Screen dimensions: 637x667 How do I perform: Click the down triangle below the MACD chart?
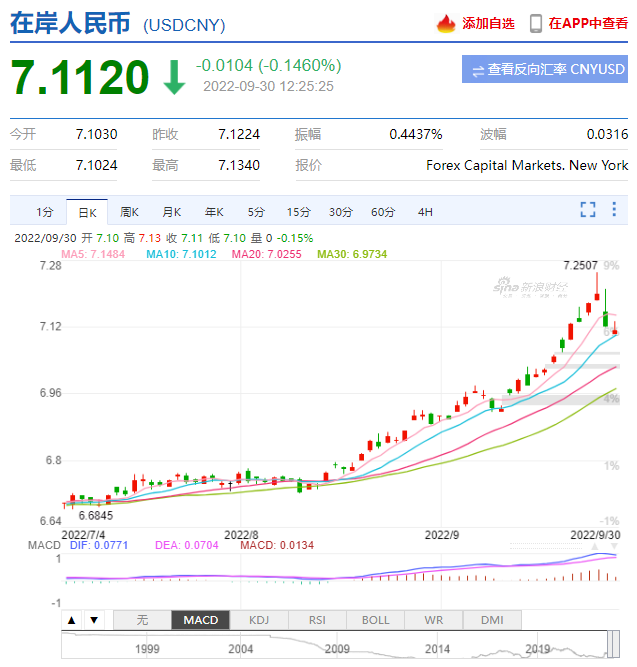coord(93,620)
